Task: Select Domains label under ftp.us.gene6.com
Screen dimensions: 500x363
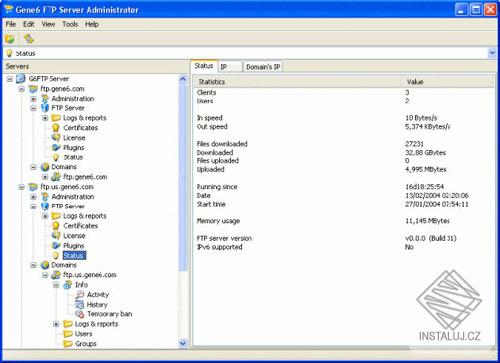Action: pyautogui.click(x=64, y=265)
